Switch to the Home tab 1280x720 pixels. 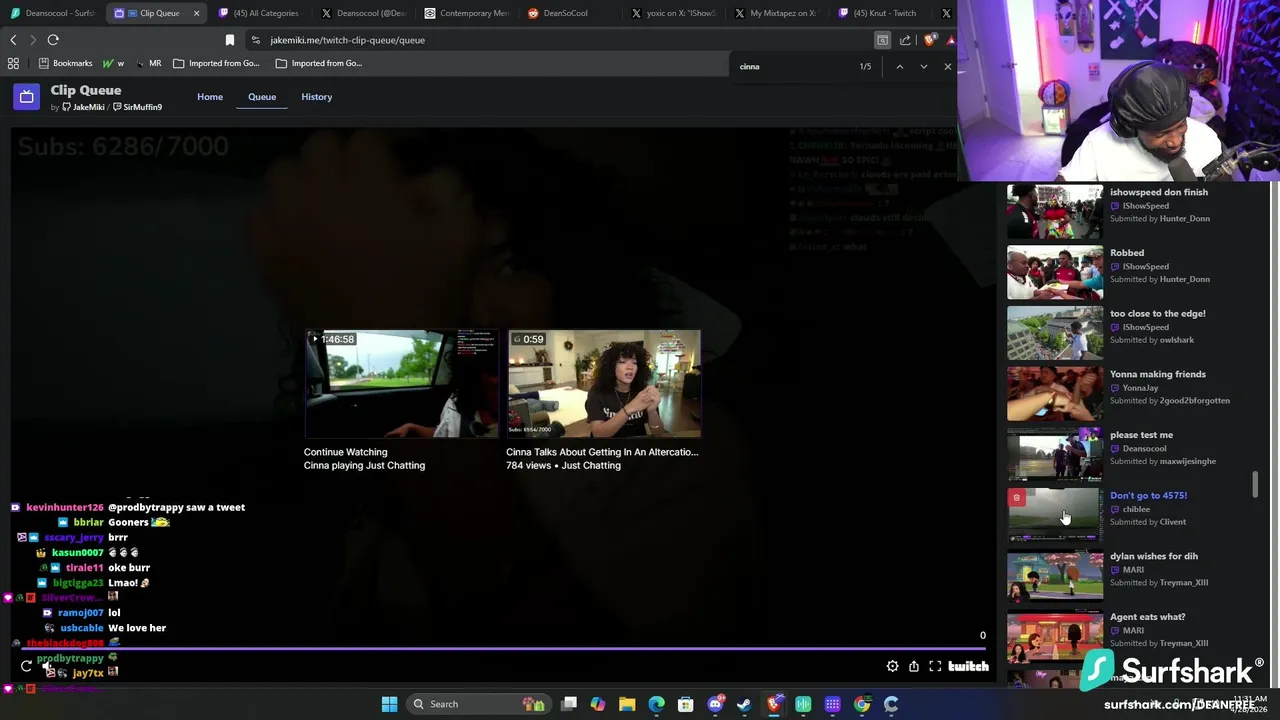(x=210, y=97)
